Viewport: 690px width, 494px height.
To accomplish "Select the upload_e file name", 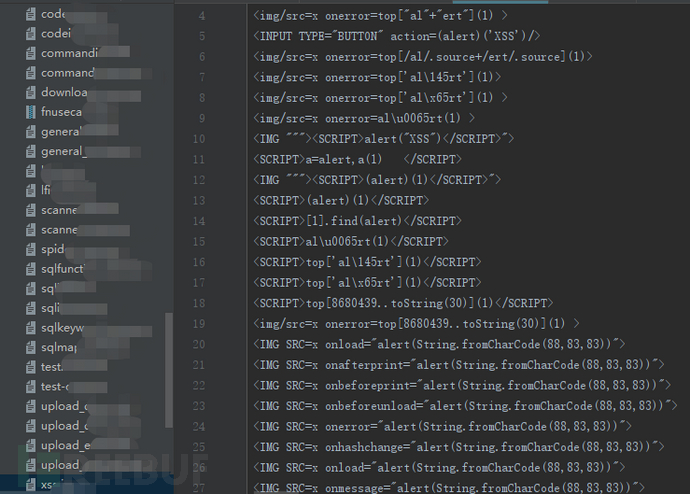I will [x=66, y=445].
